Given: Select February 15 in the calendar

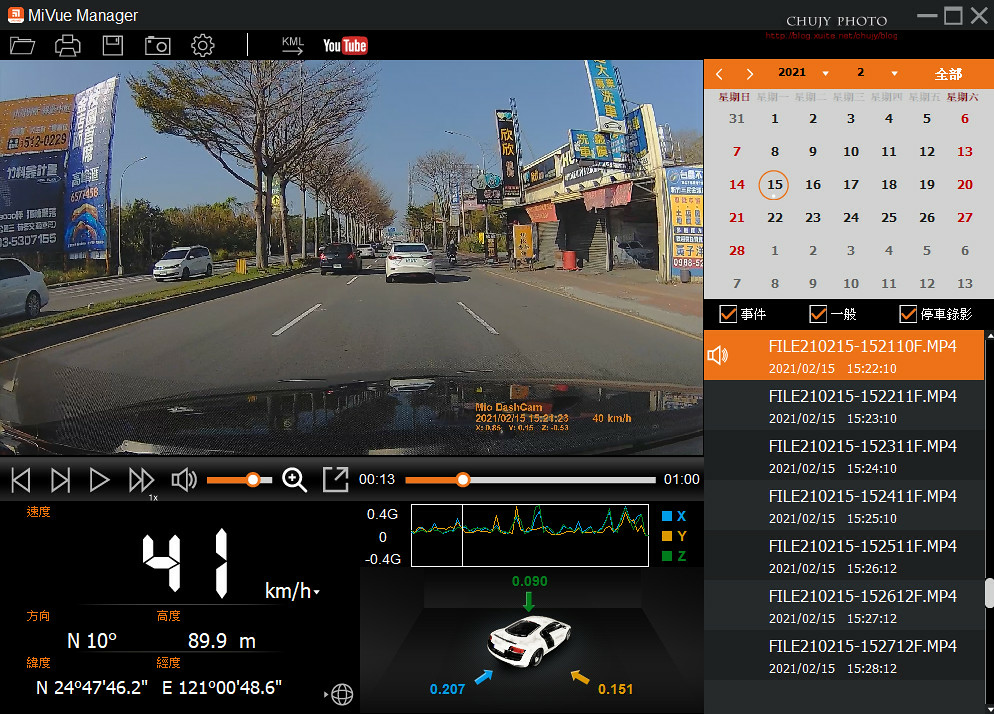Looking at the screenshot, I should point(774,185).
